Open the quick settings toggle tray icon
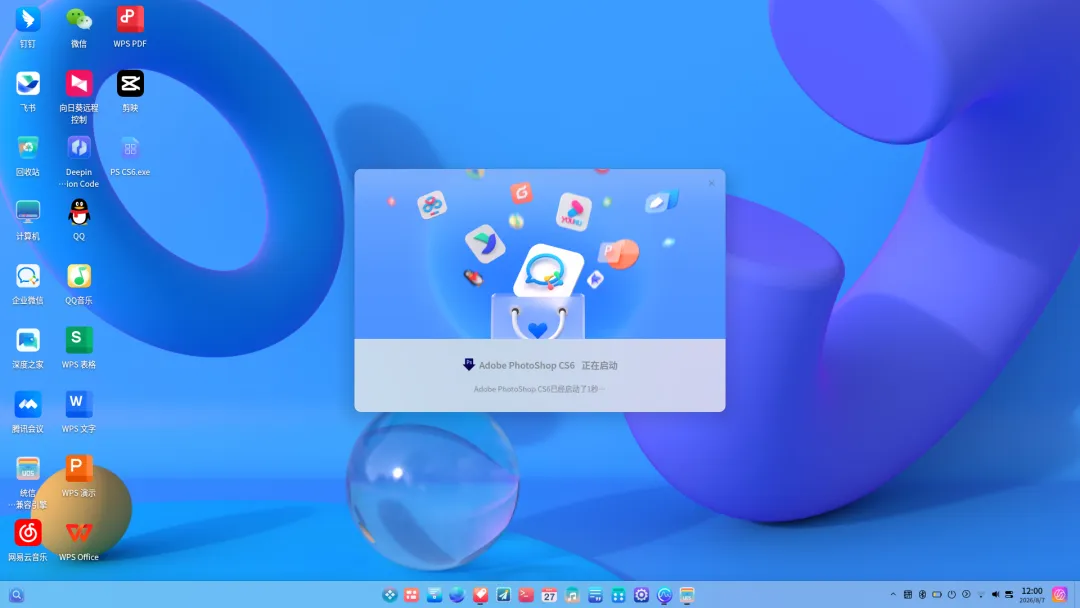 tap(1009, 594)
